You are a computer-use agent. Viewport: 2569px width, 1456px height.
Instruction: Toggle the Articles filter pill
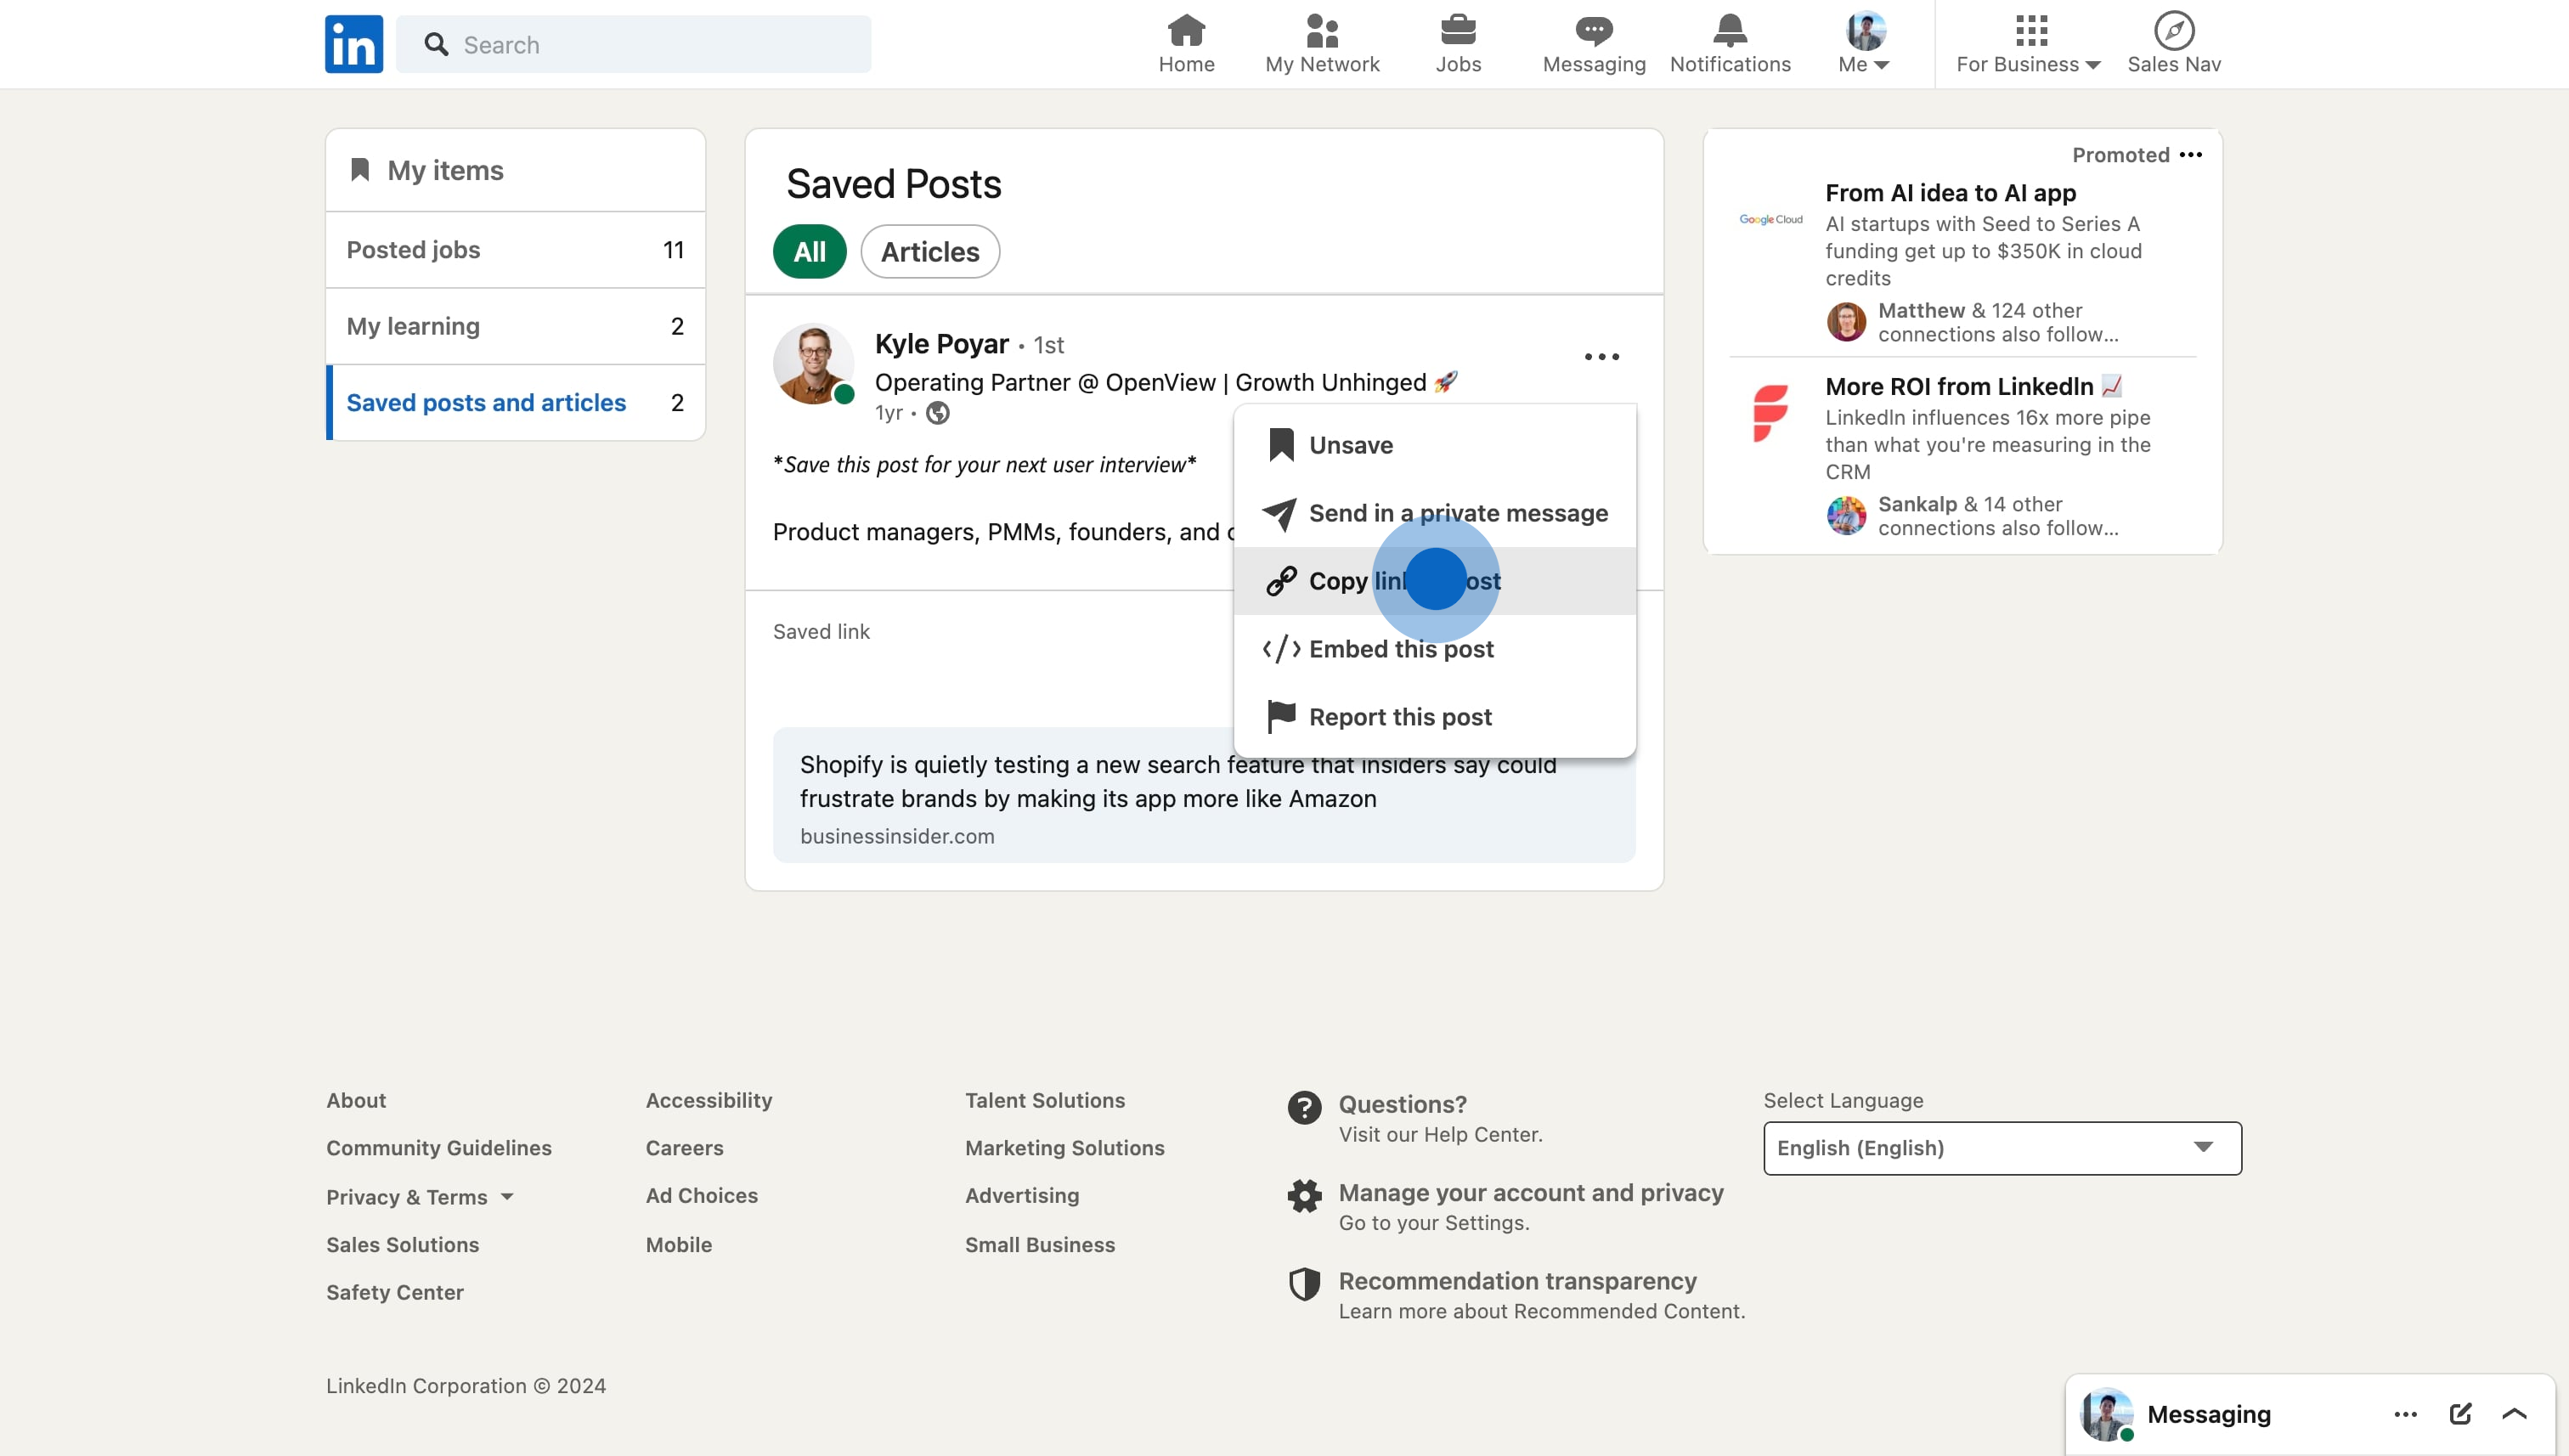click(929, 251)
